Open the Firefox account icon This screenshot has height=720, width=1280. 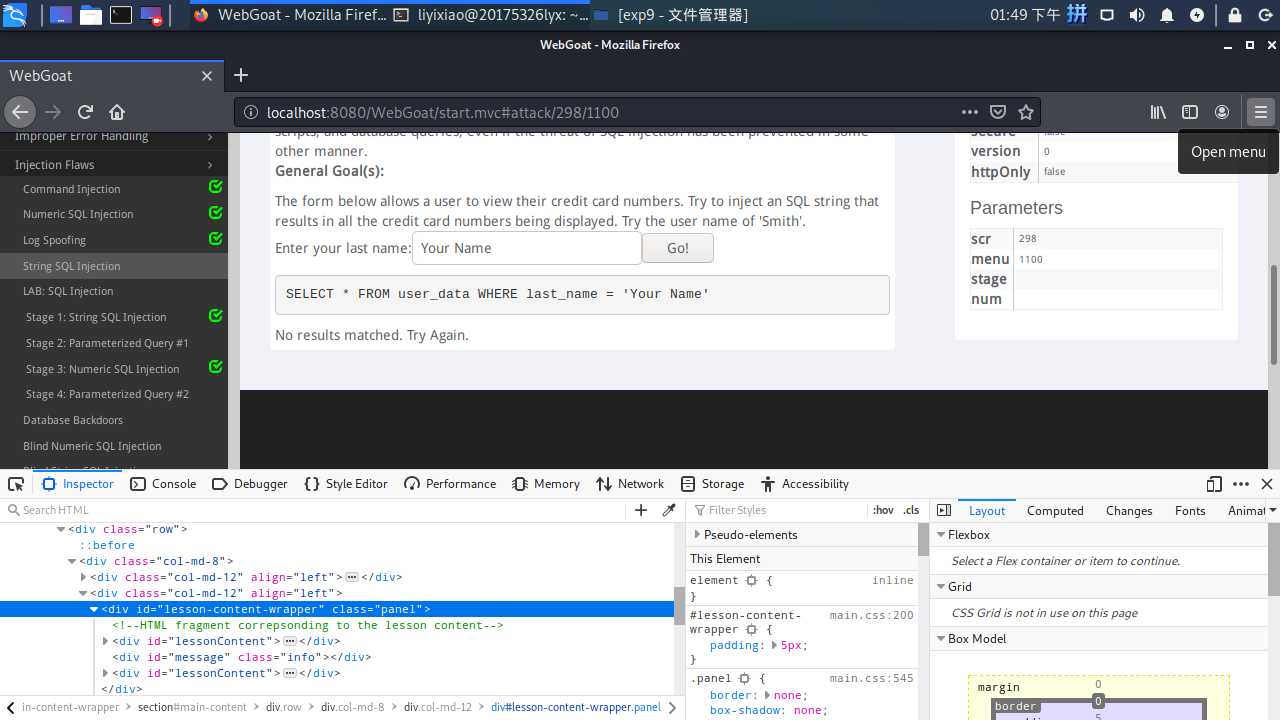click(x=1222, y=112)
